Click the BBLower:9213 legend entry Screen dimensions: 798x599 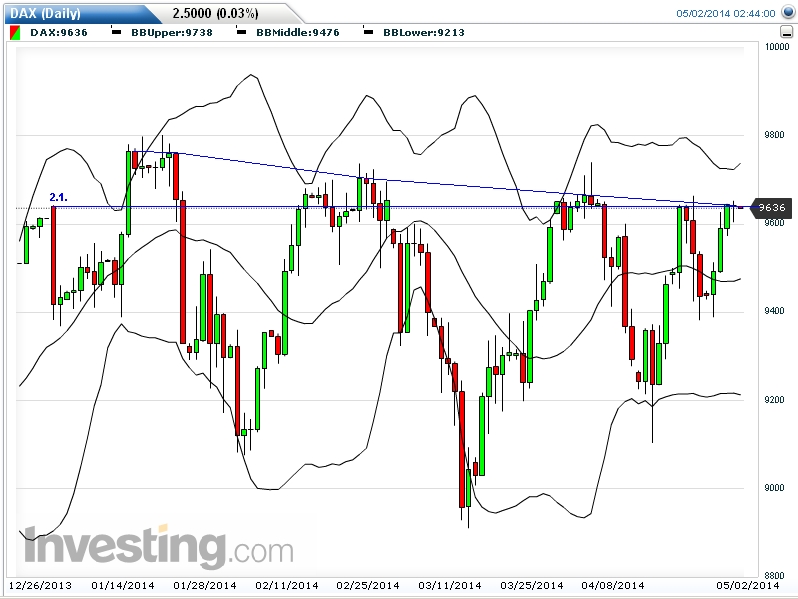click(423, 33)
